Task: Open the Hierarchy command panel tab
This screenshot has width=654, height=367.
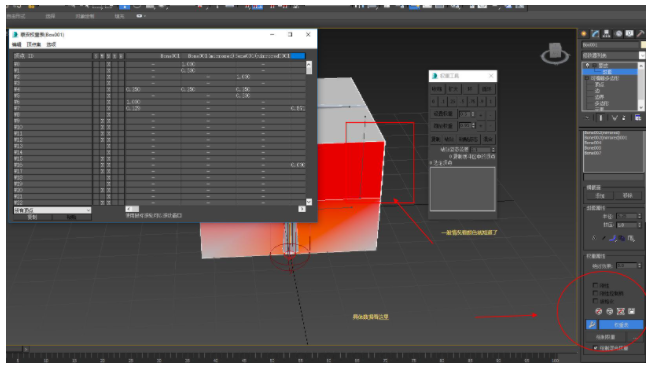Action: [606, 34]
